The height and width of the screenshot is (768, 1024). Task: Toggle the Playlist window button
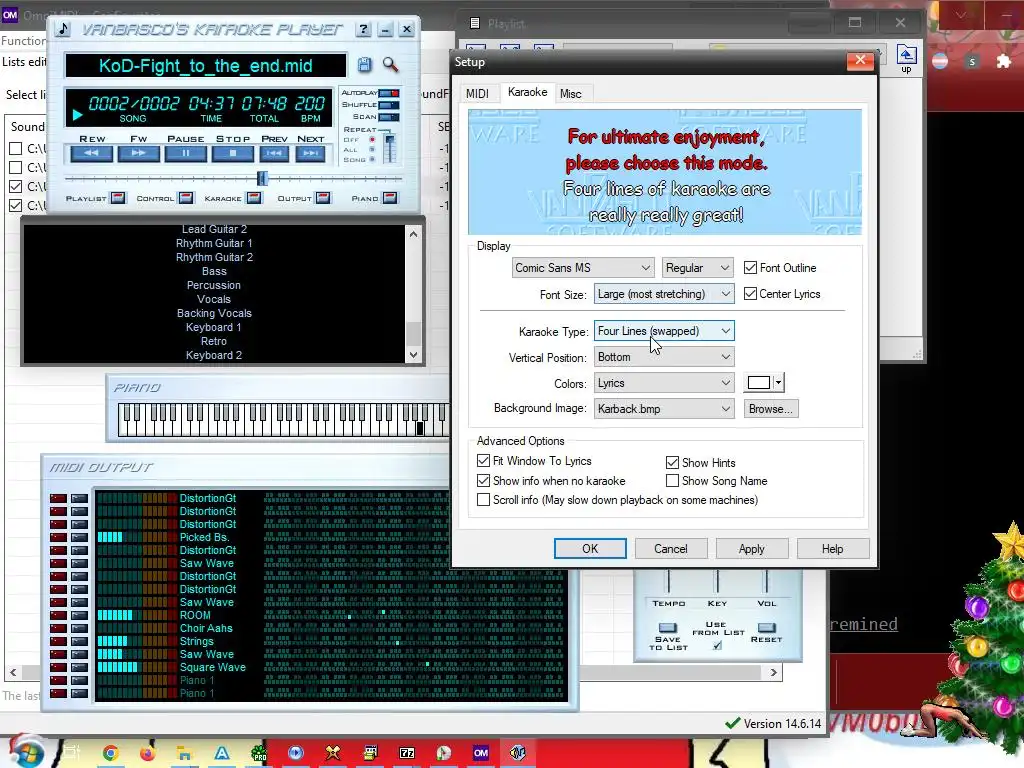click(118, 198)
